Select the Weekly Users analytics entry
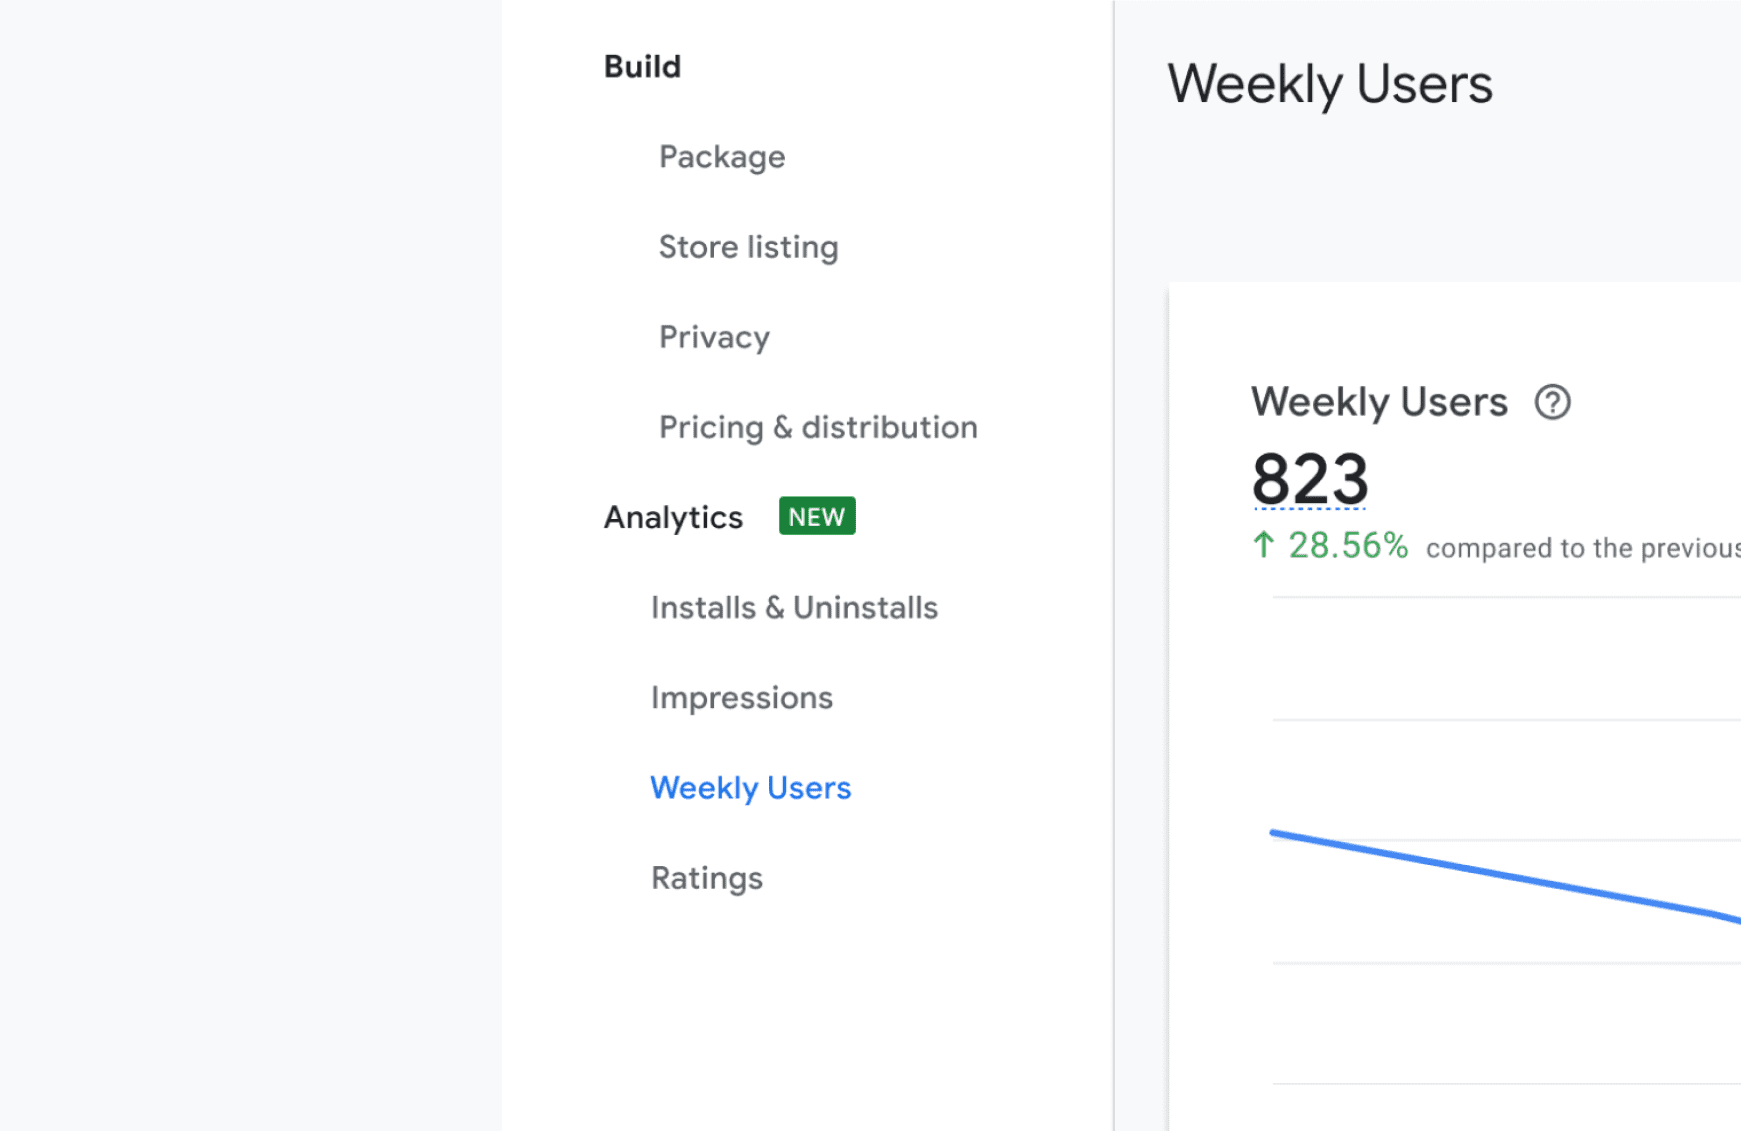The image size is (1741, 1131). pyautogui.click(x=751, y=787)
